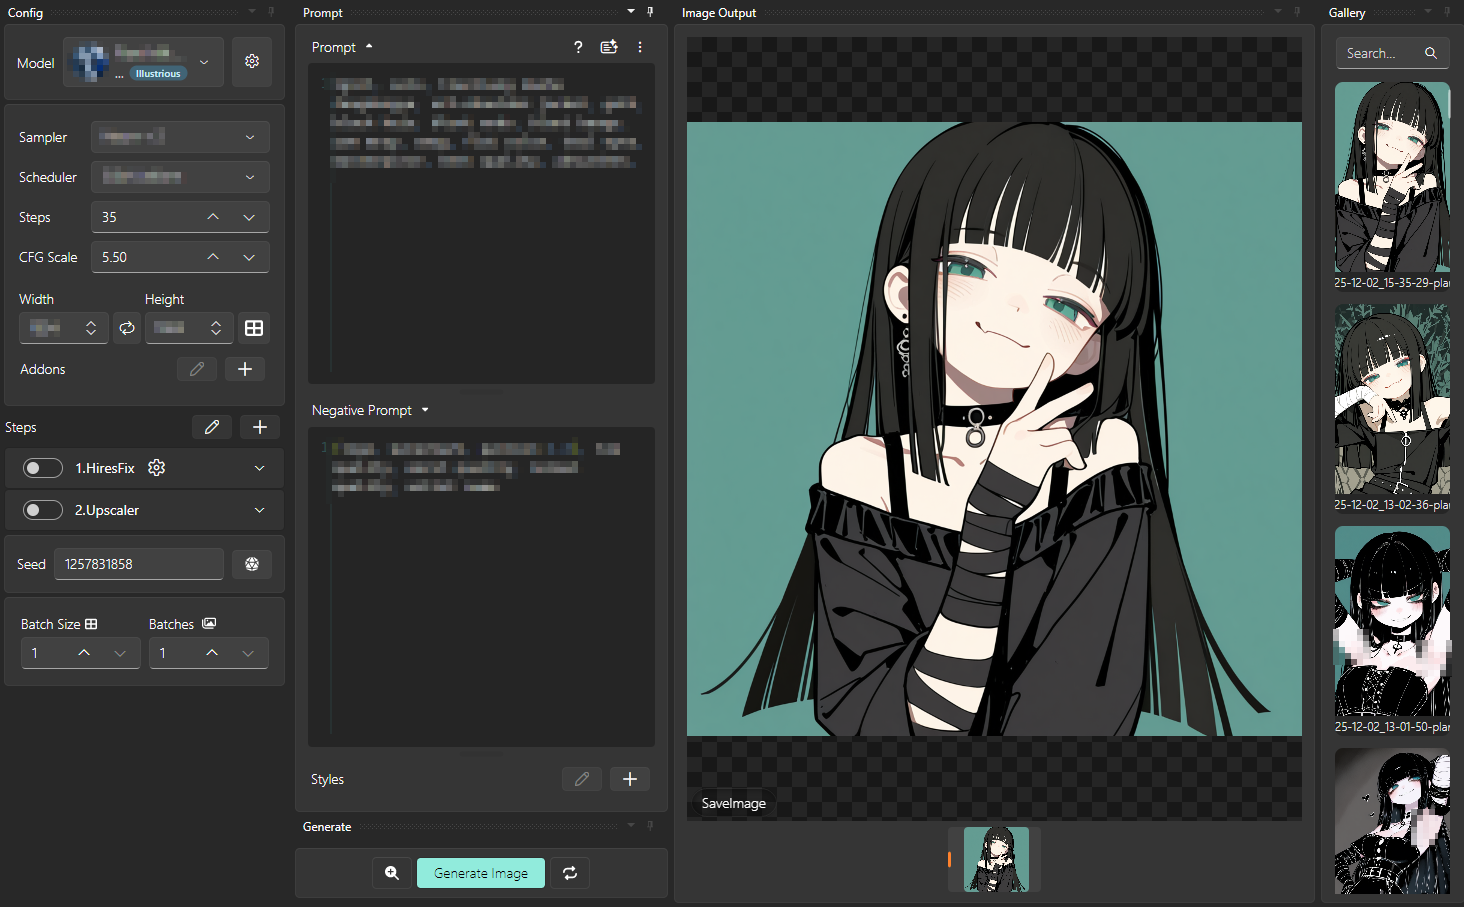Click into the Seed value field
Viewport: 1464px width, 907px height.
pyautogui.click(x=139, y=564)
